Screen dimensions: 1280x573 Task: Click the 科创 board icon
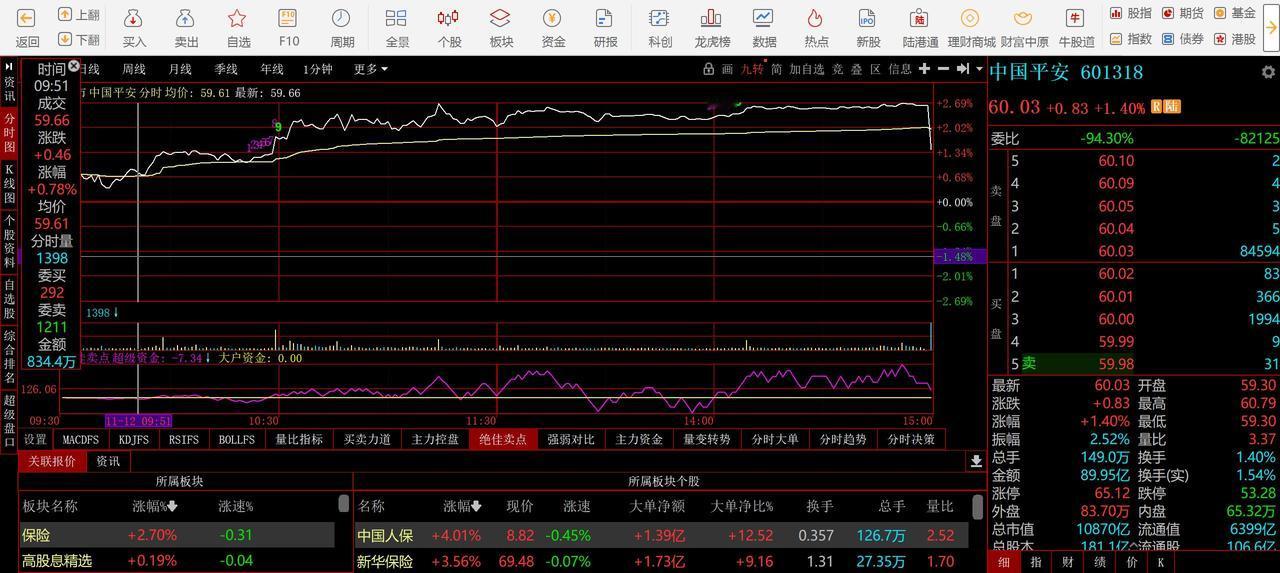(x=659, y=18)
